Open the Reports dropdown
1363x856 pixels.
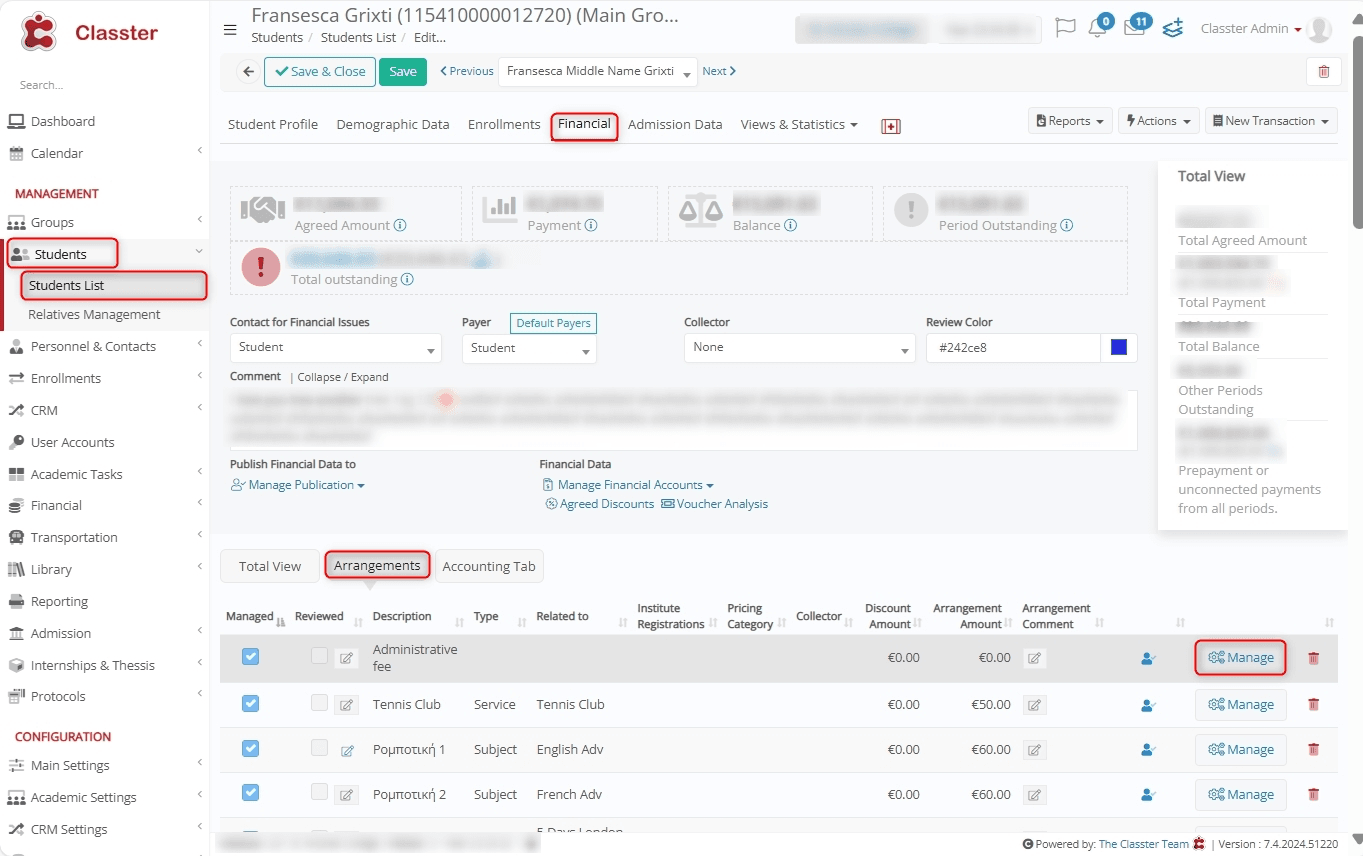click(x=1070, y=121)
